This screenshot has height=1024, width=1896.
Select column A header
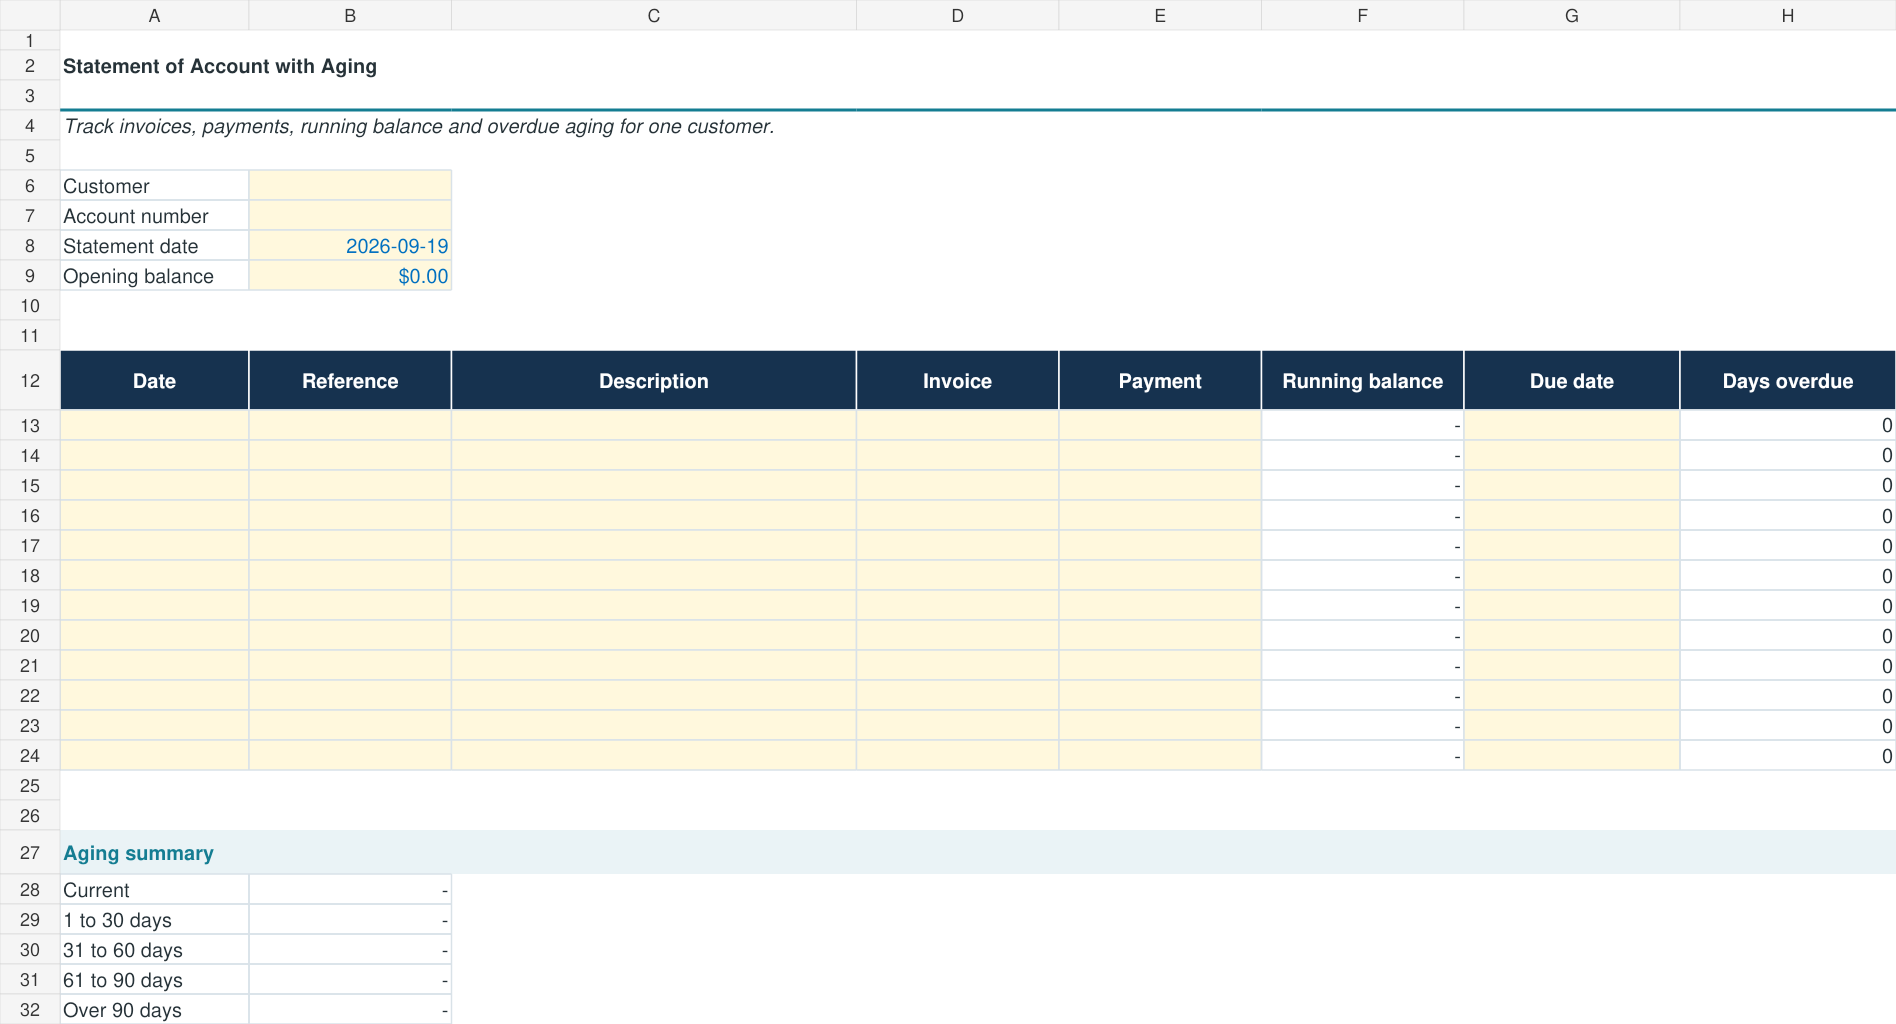point(154,15)
